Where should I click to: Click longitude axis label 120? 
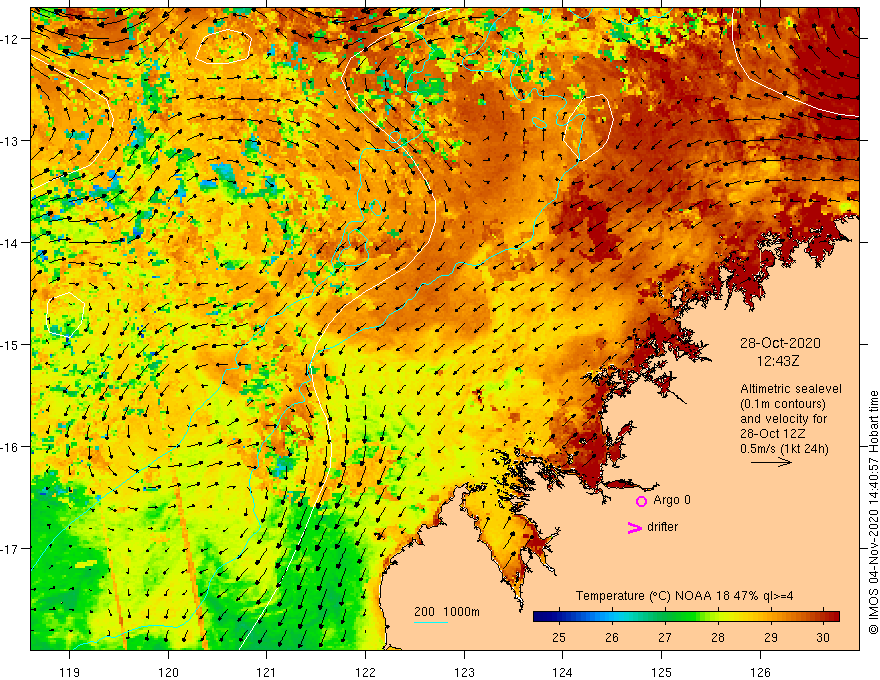pos(168,672)
